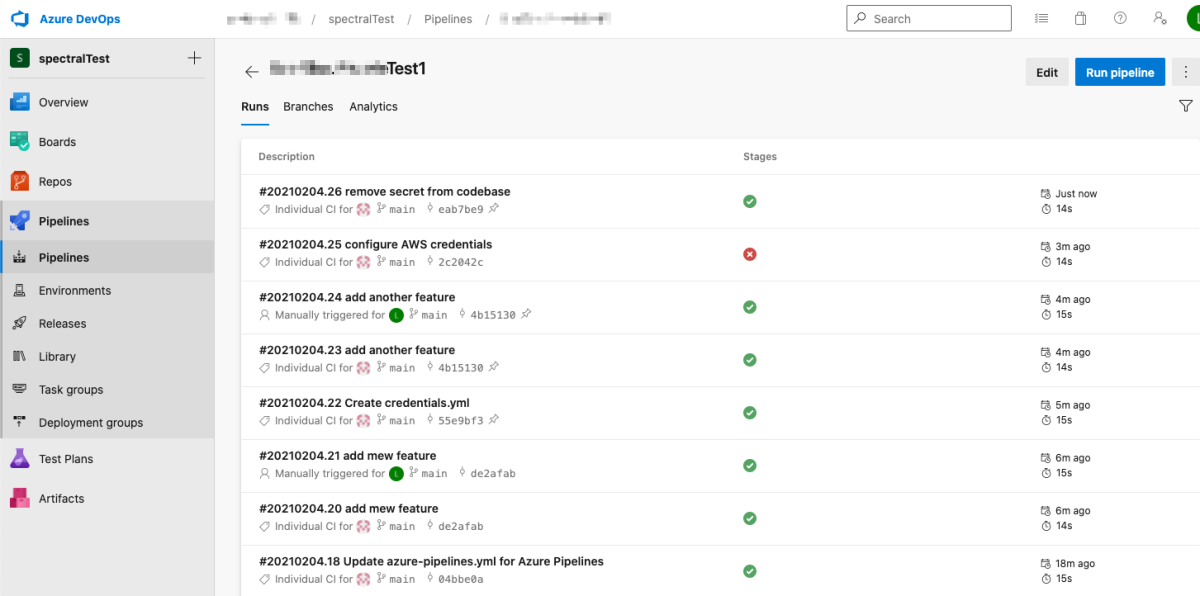Open the more actions vertical ellipsis menu
This screenshot has height=596, width=1200.
point(1186,72)
